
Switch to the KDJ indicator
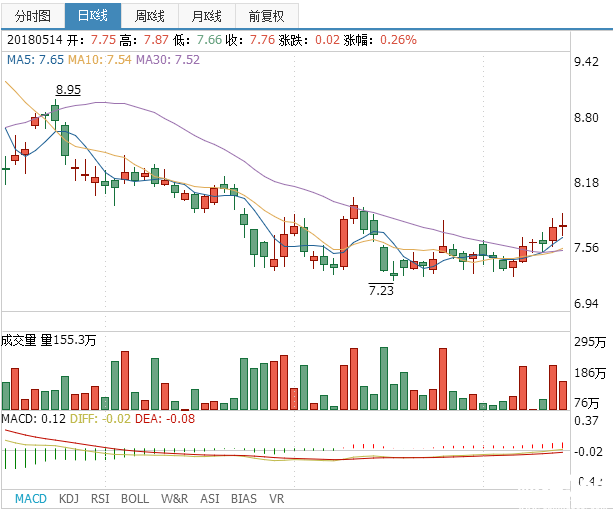69,499
